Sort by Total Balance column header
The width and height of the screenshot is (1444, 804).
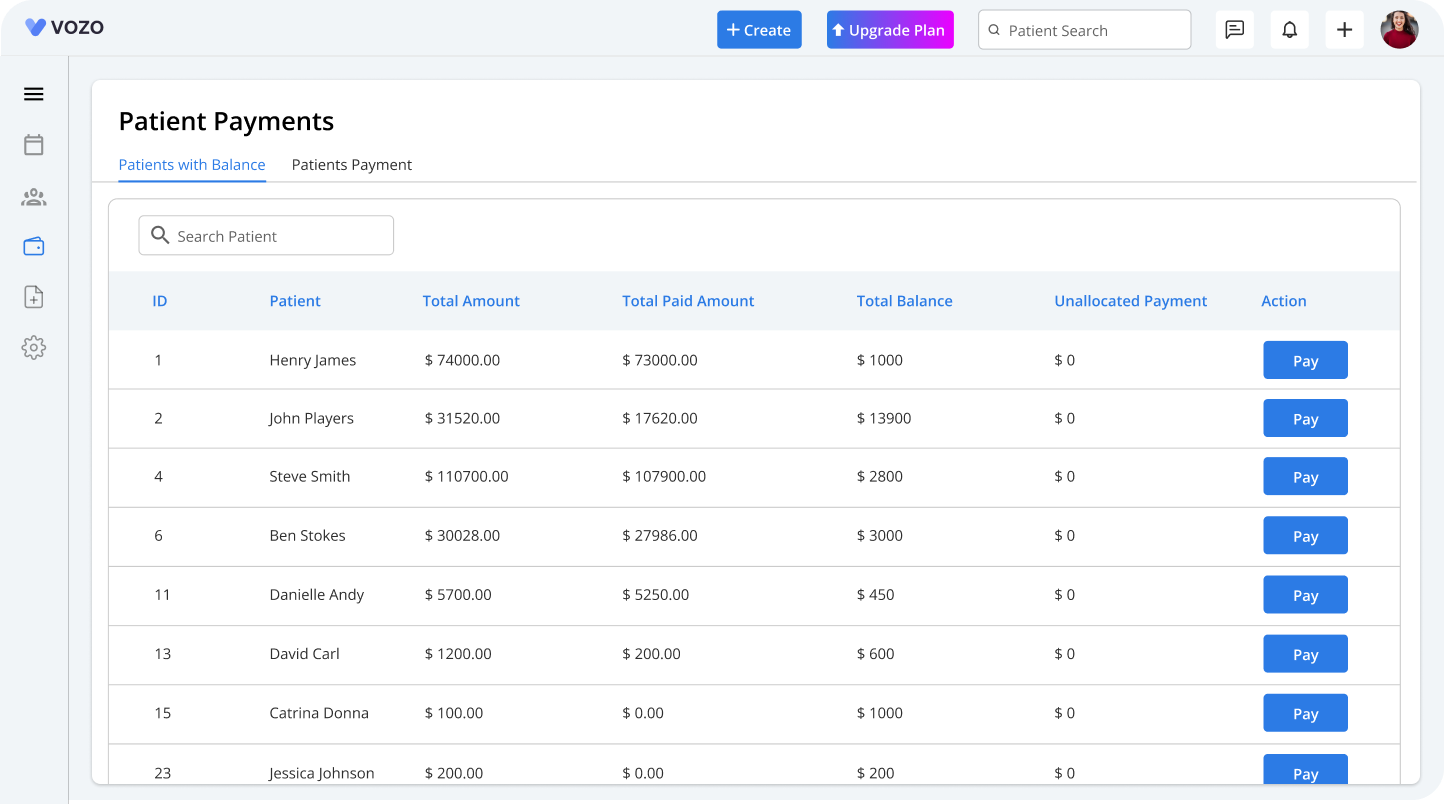point(904,301)
